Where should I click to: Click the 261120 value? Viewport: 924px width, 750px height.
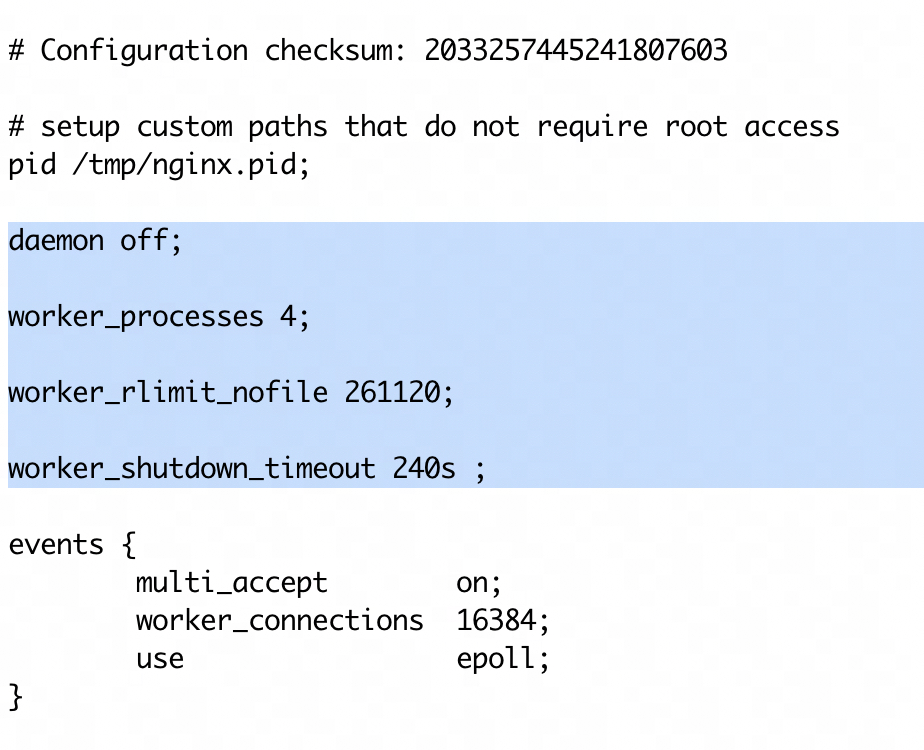(392, 392)
